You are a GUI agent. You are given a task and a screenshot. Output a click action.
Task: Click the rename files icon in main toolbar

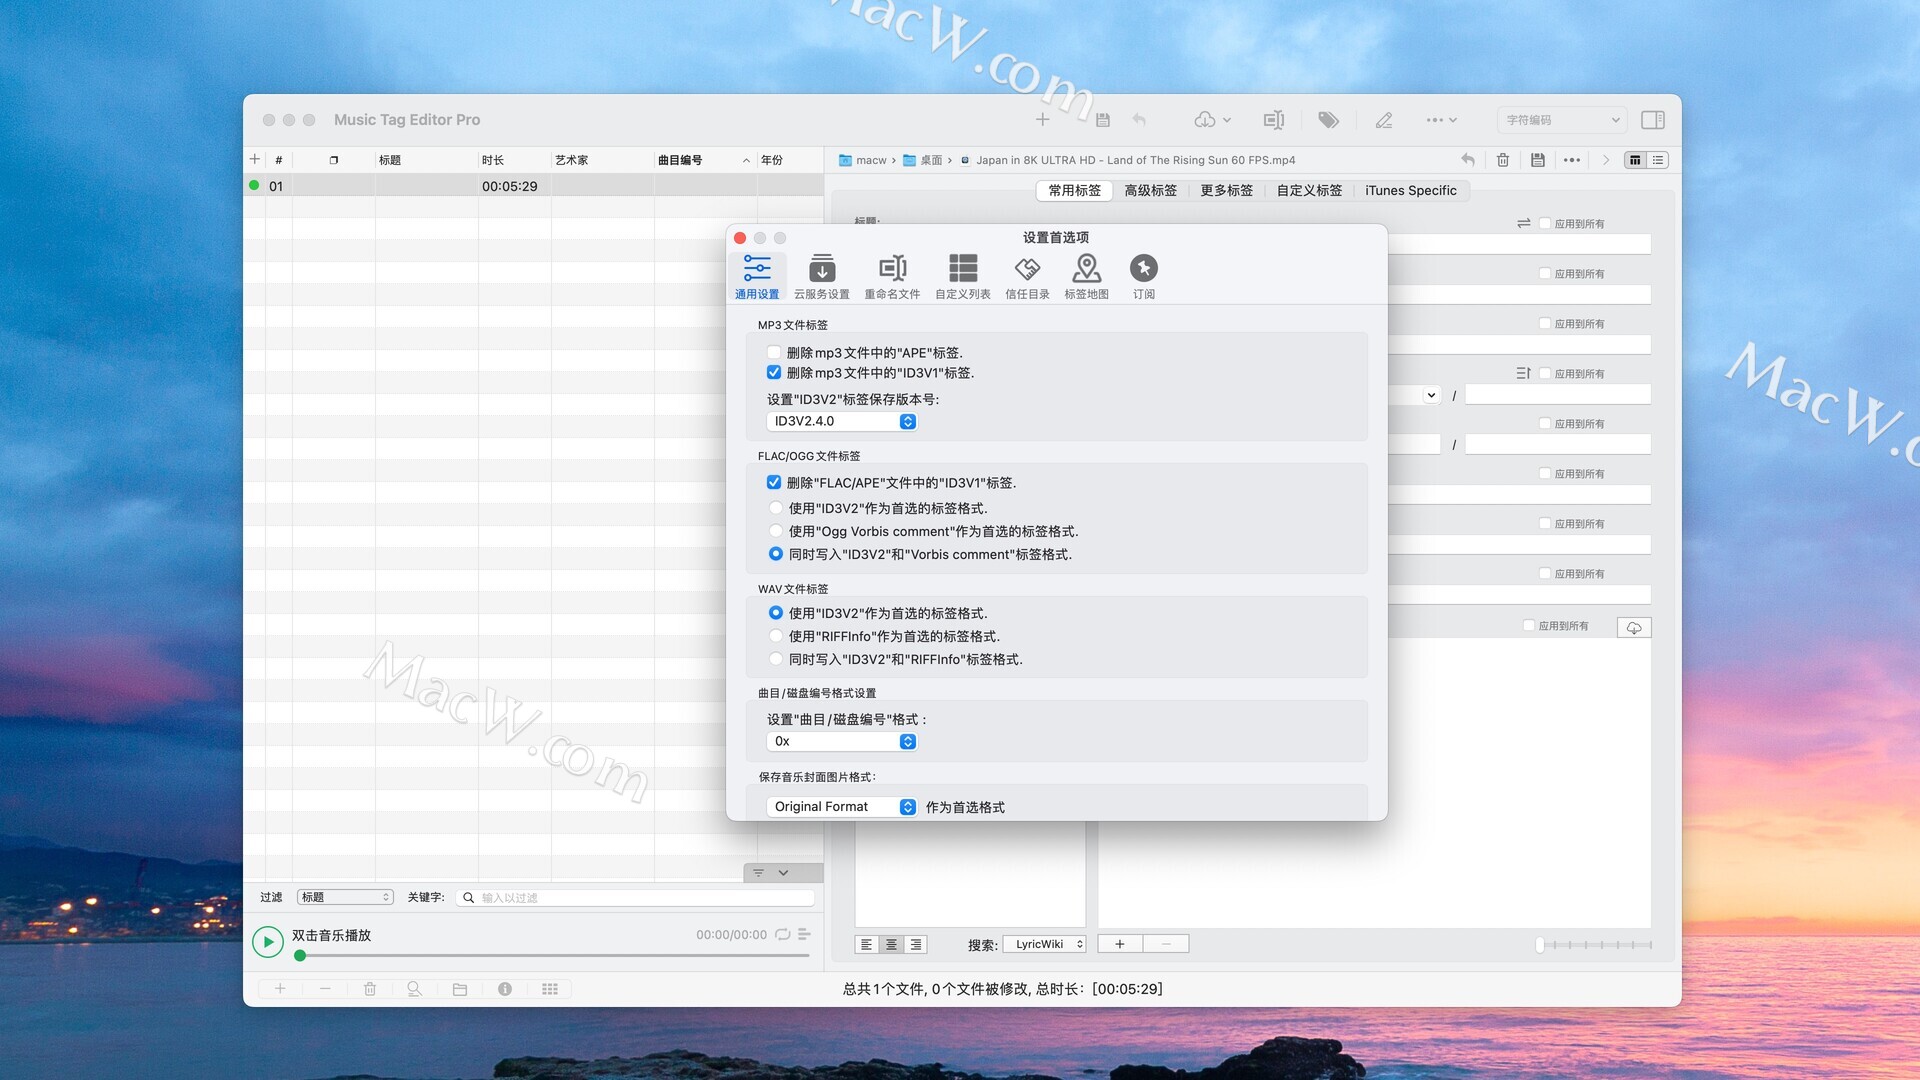(1273, 120)
